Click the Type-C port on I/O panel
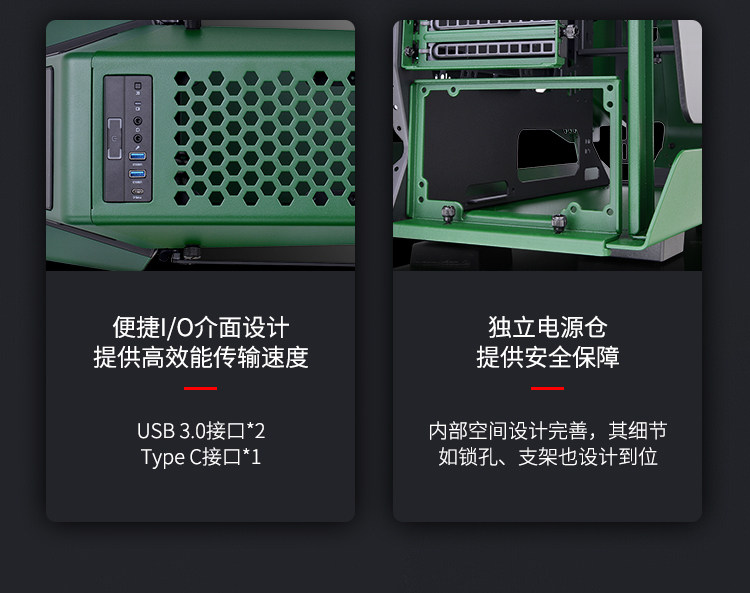Screen dimensions: 750x593 pyautogui.click(x=137, y=191)
